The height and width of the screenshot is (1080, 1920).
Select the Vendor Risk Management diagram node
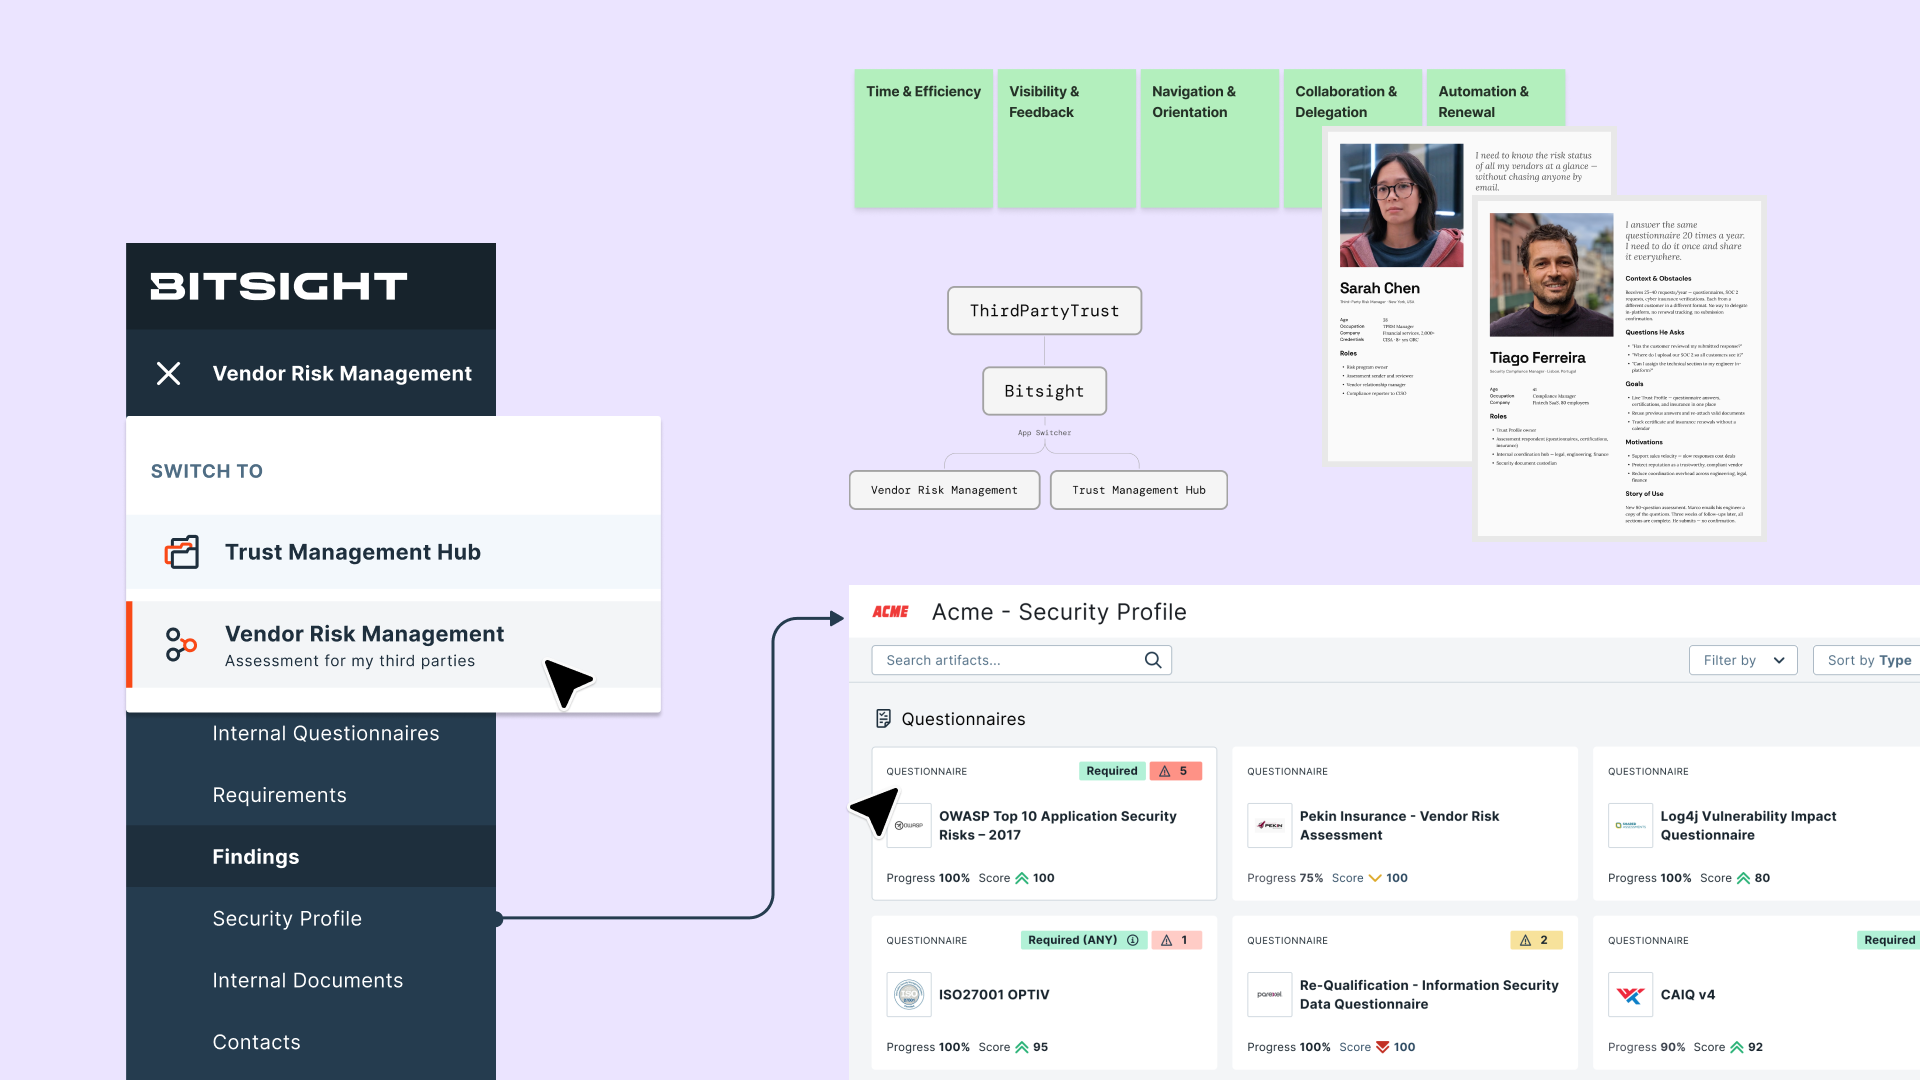944,490
